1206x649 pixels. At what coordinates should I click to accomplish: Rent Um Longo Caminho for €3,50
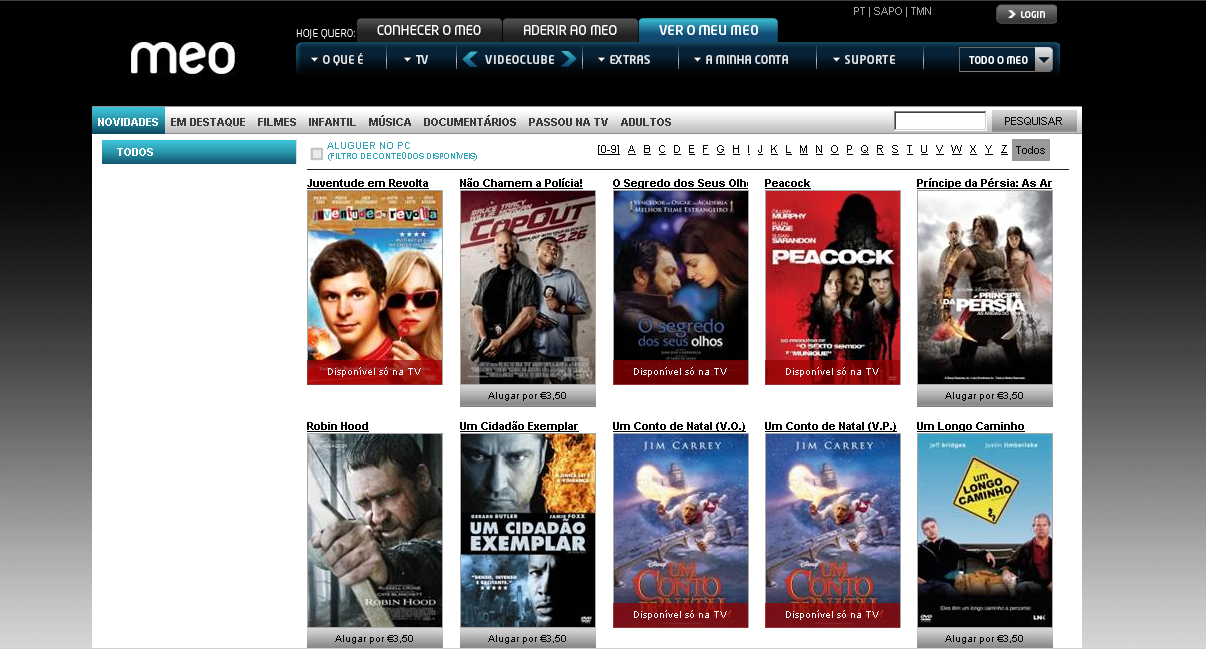coord(985,638)
